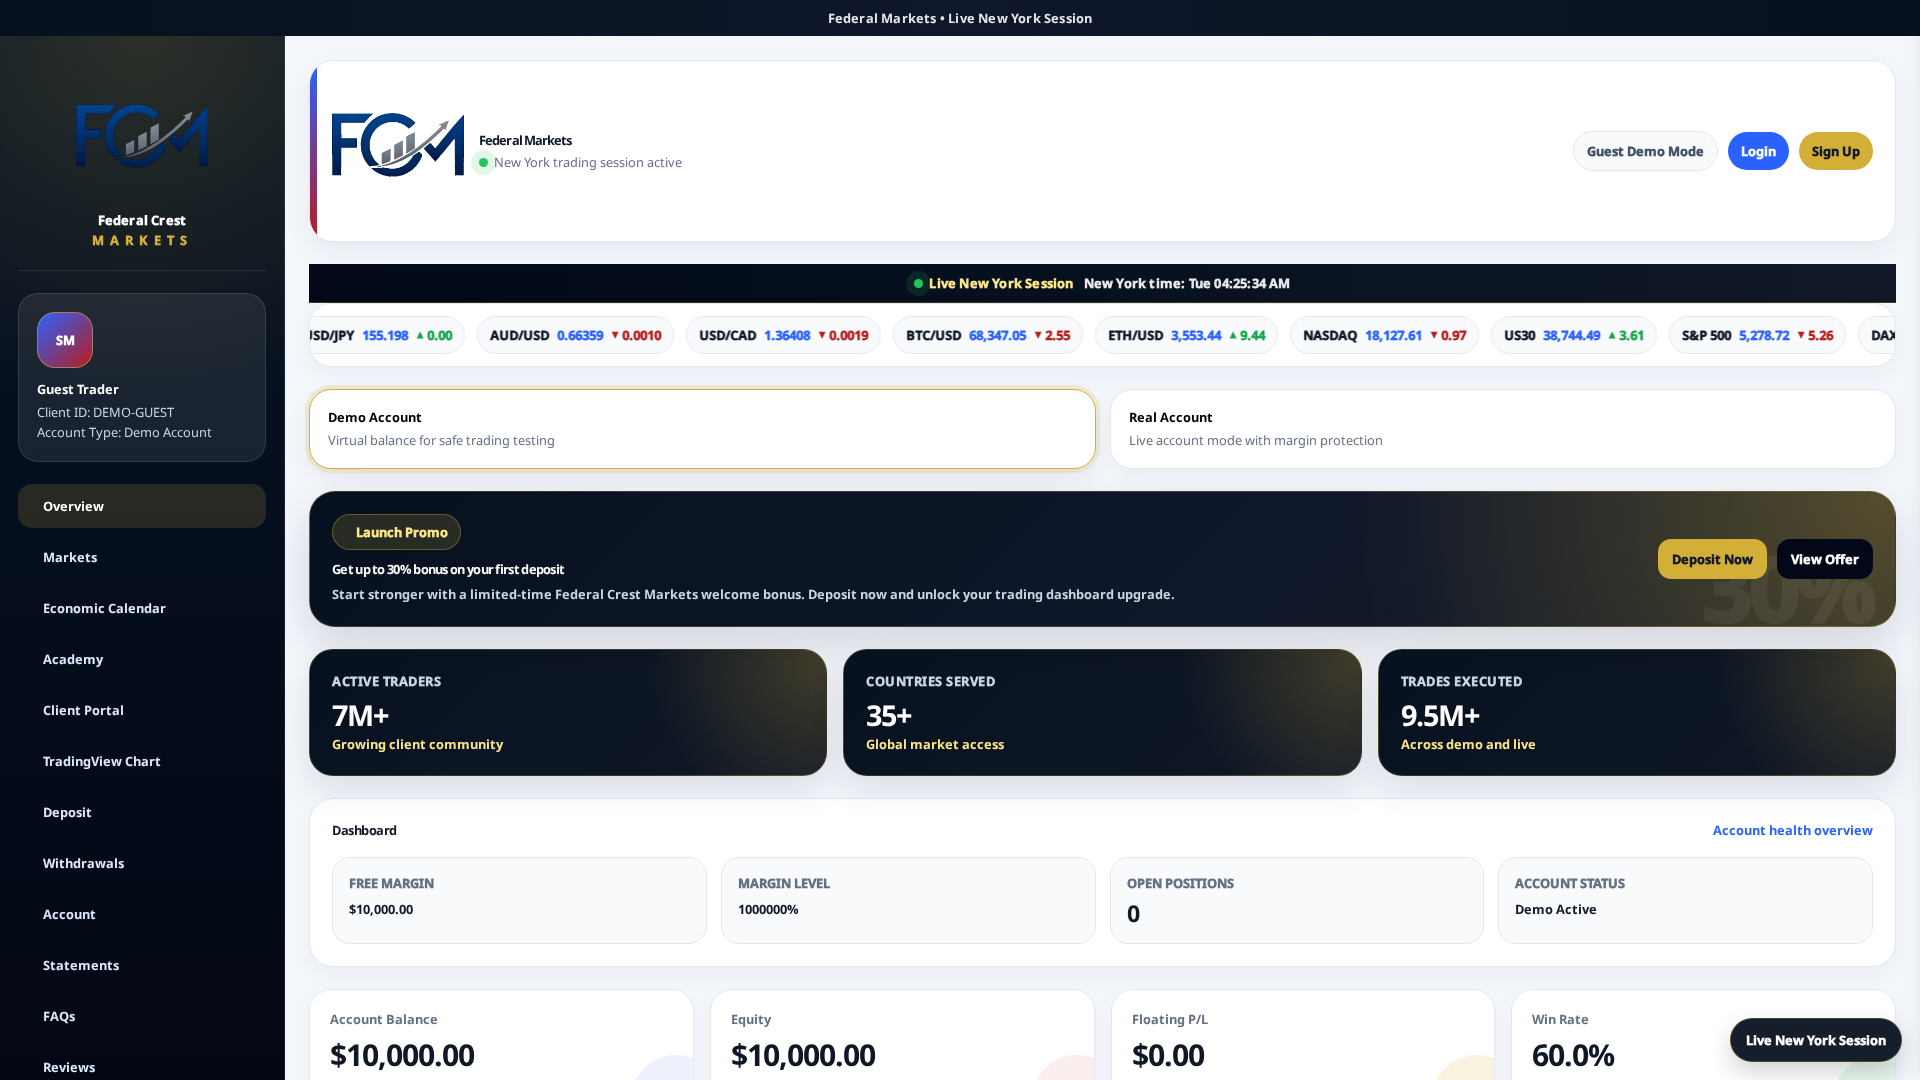Click the Trades Executed 9.5M+ card

[1636, 712]
